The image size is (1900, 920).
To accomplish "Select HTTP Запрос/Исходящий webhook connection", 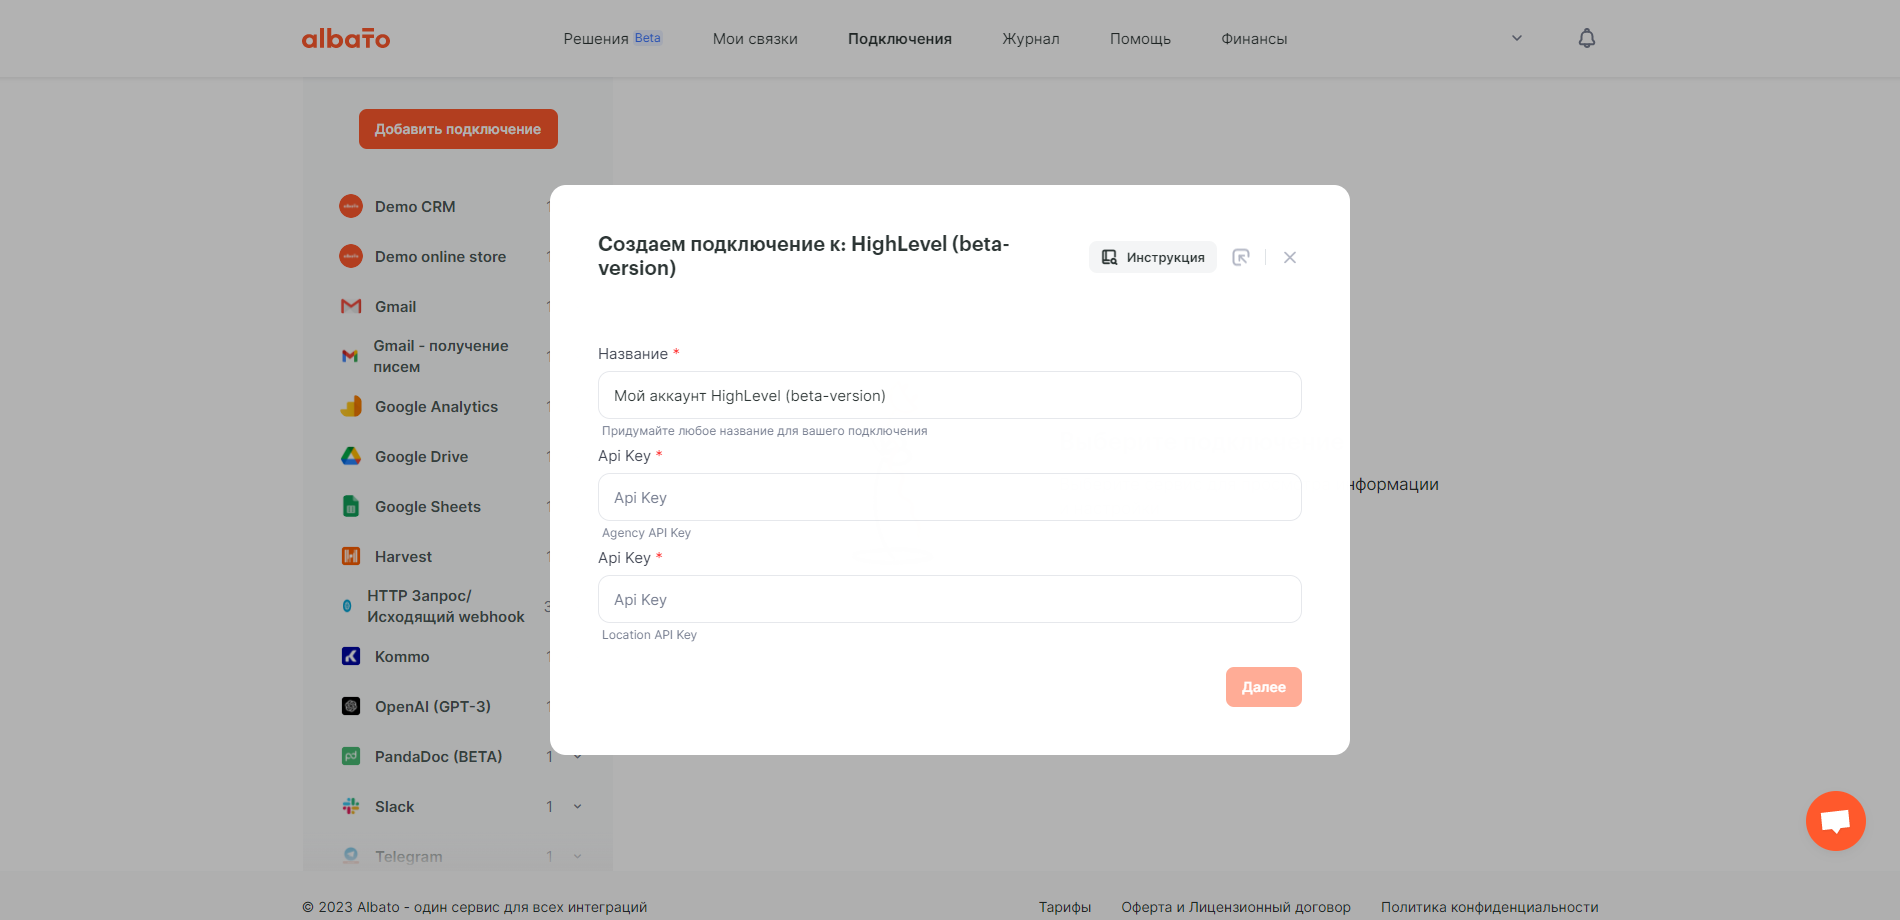I will 446,606.
